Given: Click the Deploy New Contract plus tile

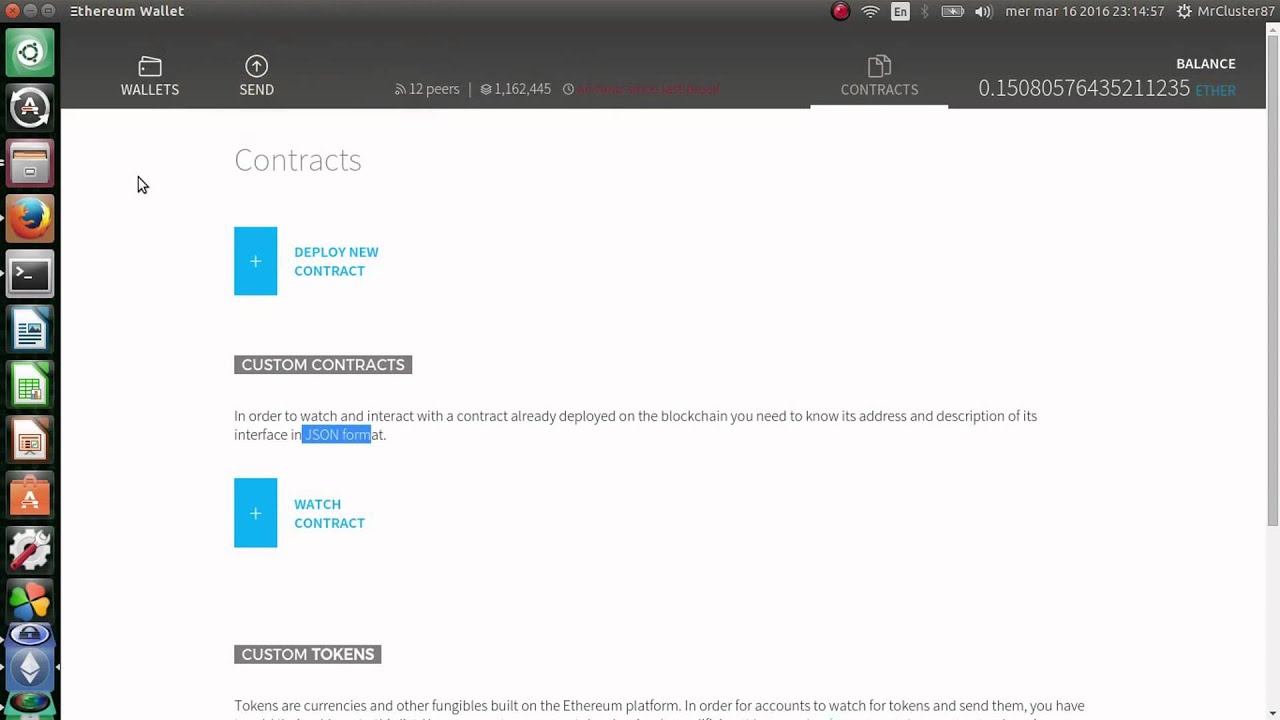Looking at the screenshot, I should [256, 261].
